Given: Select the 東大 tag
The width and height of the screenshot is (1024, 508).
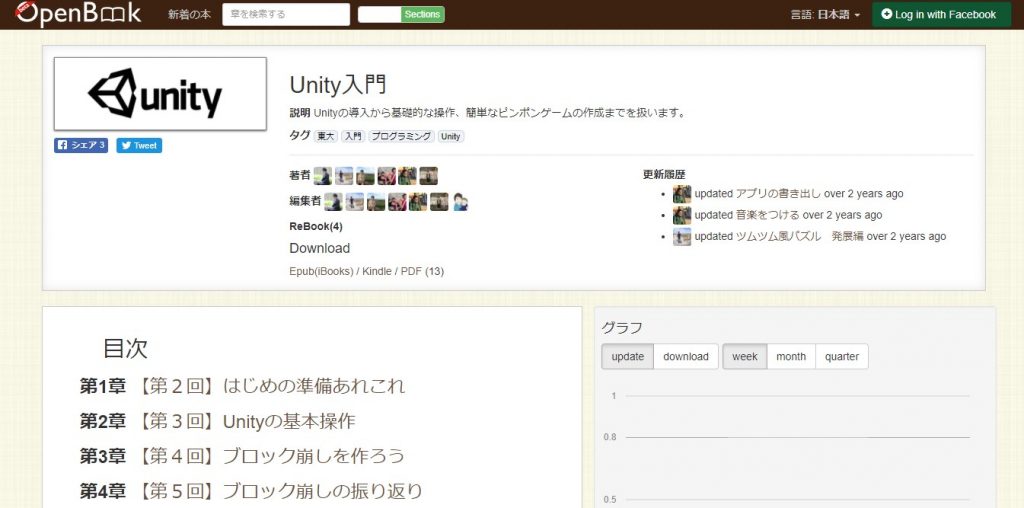Looking at the screenshot, I should (326, 136).
